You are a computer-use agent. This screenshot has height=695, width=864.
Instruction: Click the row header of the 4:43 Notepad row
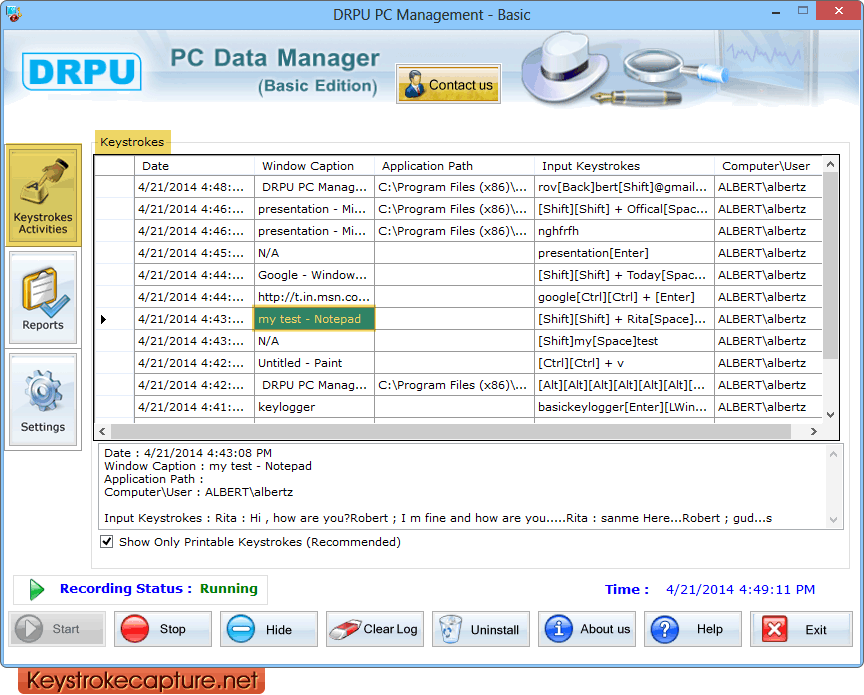(115, 319)
